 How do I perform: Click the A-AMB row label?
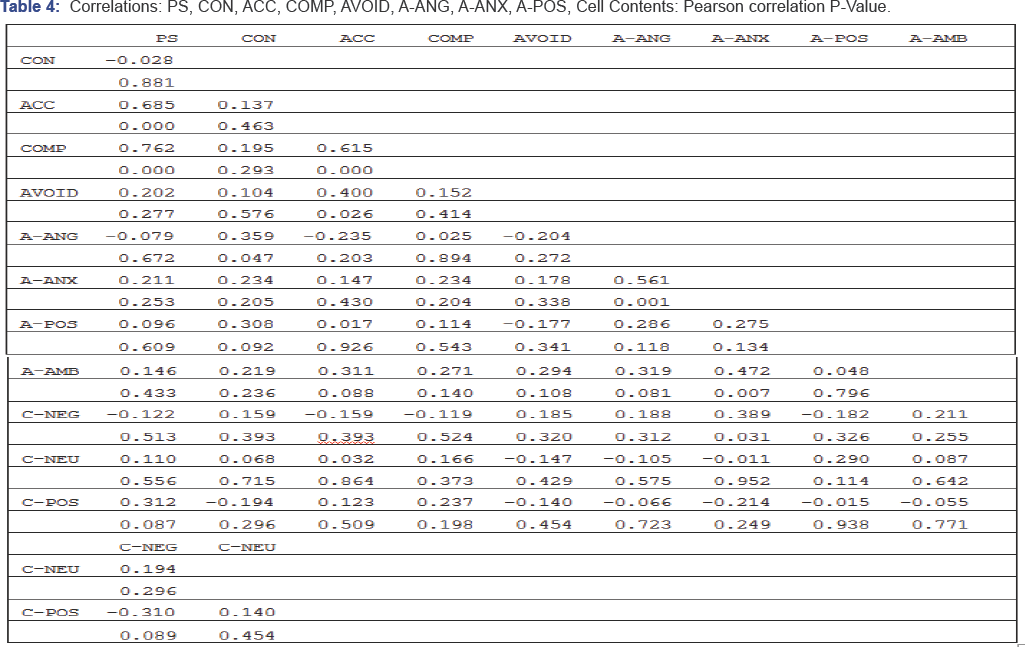tap(49, 371)
